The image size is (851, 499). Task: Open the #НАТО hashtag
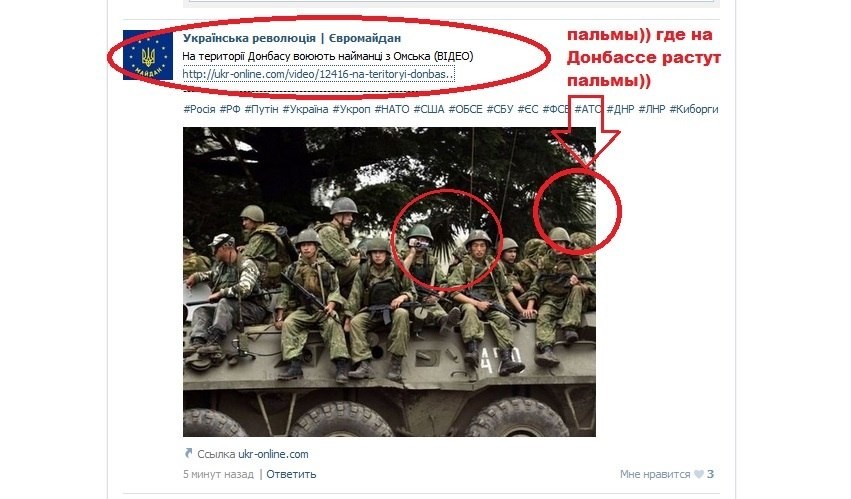tap(392, 109)
